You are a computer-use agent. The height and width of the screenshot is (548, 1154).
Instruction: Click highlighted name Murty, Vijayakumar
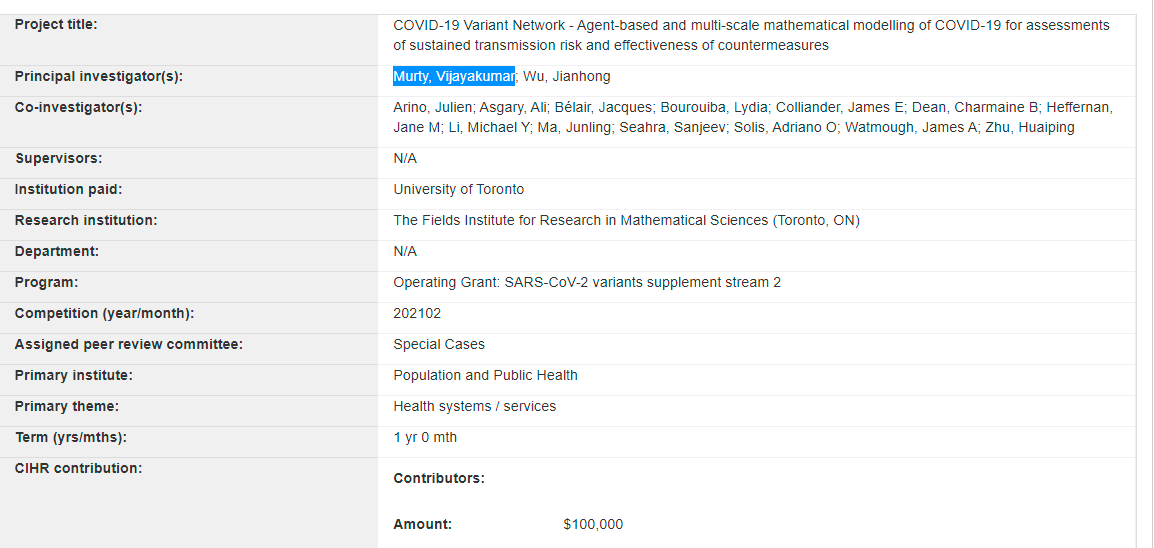pyautogui.click(x=453, y=76)
